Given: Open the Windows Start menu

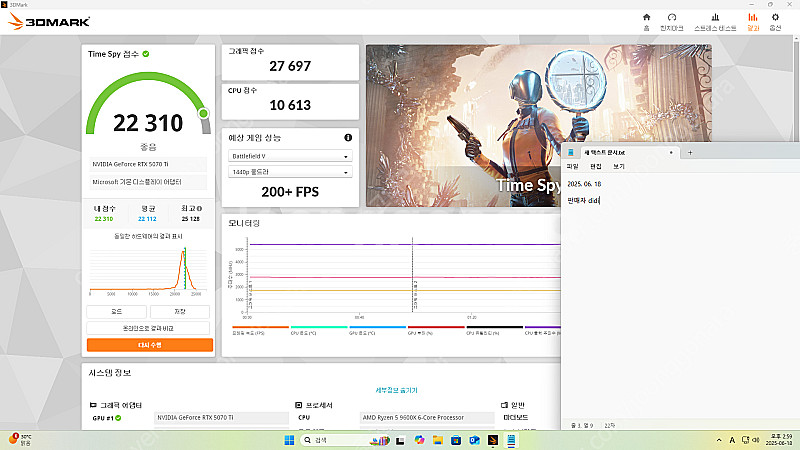Looking at the screenshot, I should [289, 440].
